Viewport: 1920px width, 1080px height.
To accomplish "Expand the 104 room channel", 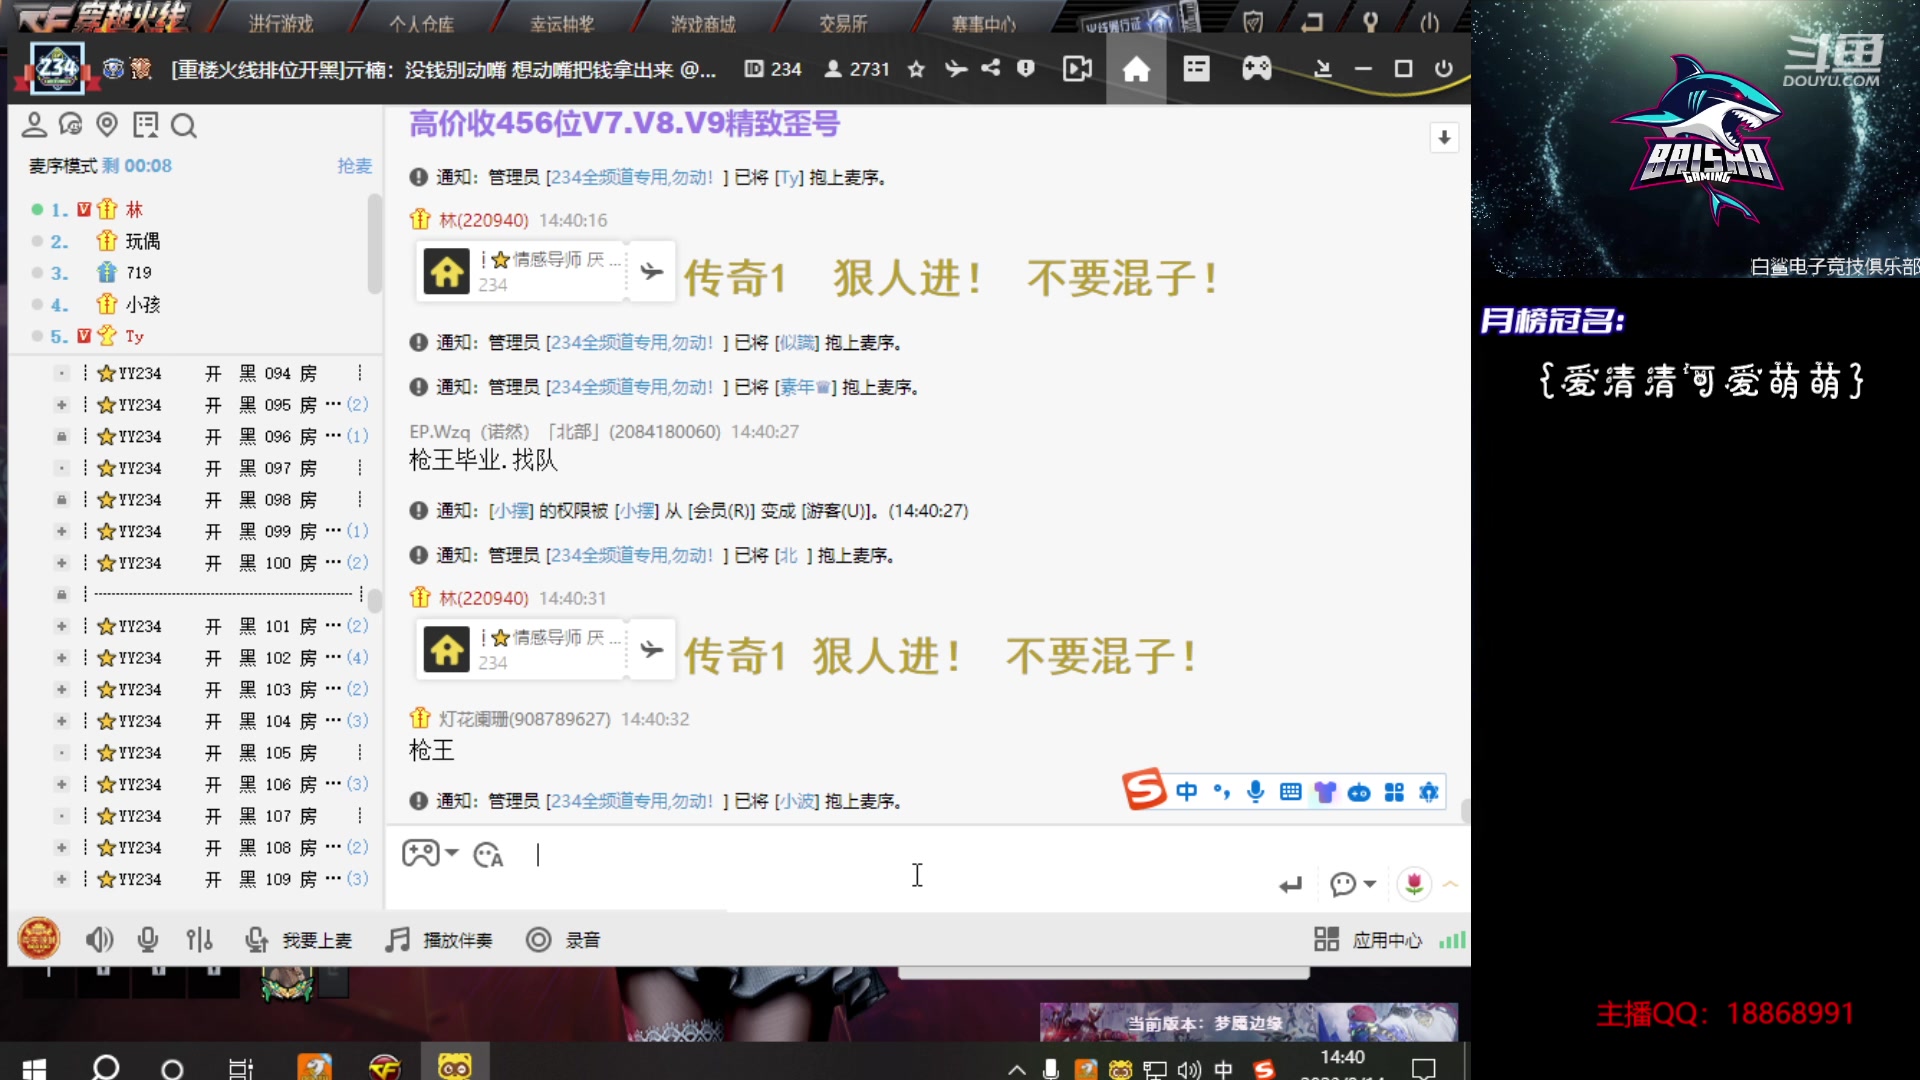I will 61,721.
